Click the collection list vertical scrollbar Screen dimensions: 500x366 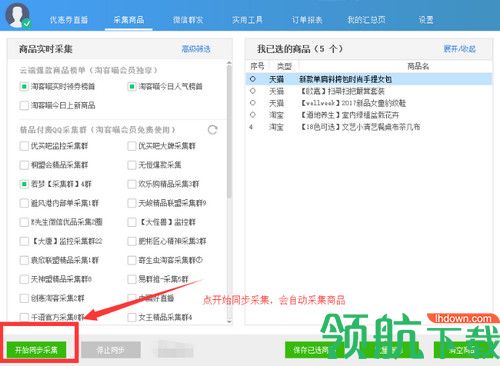point(229,132)
